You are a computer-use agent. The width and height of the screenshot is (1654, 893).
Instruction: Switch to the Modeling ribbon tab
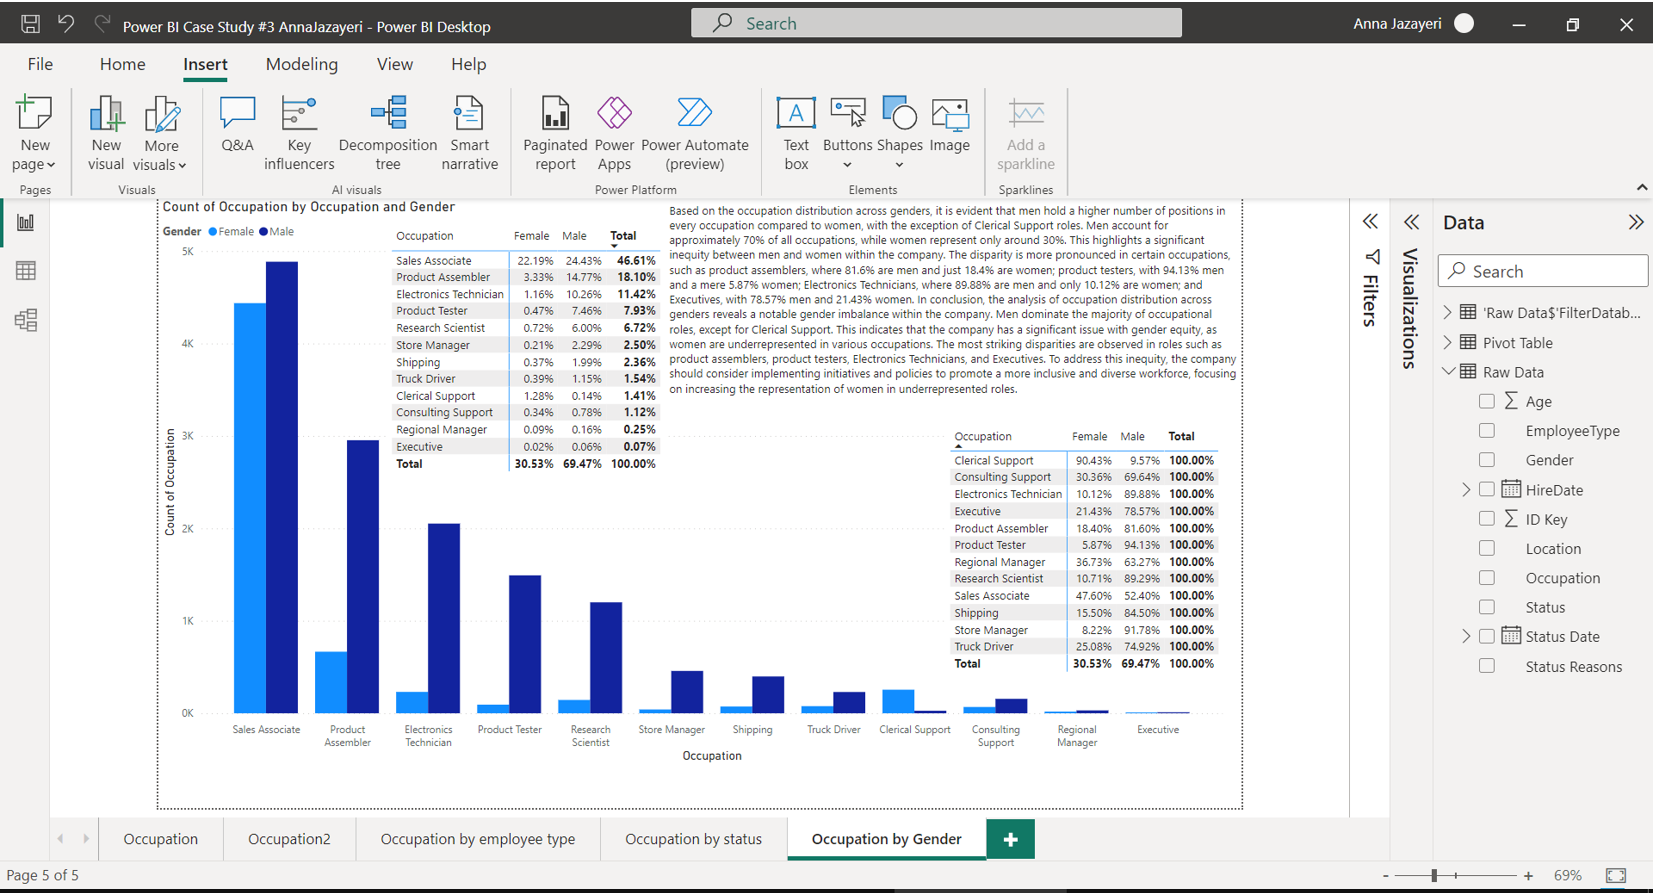(x=301, y=64)
